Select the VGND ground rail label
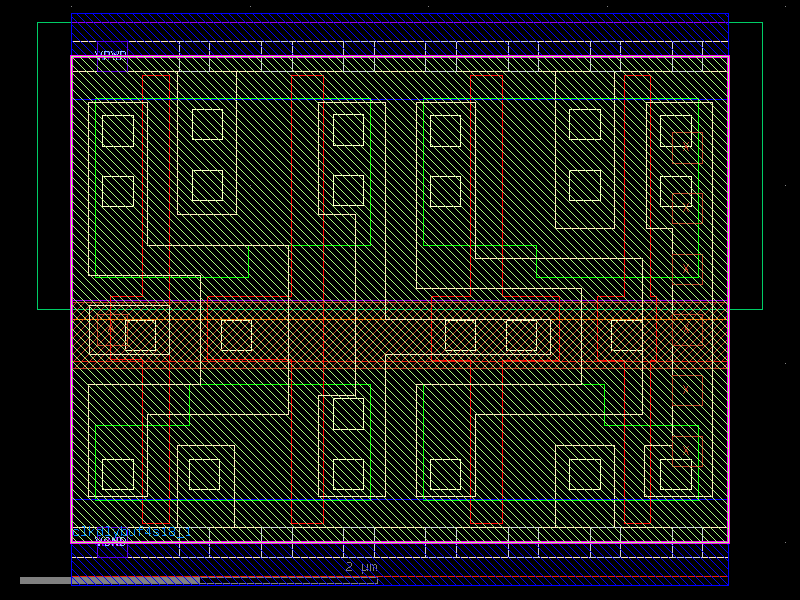 [x=110, y=541]
